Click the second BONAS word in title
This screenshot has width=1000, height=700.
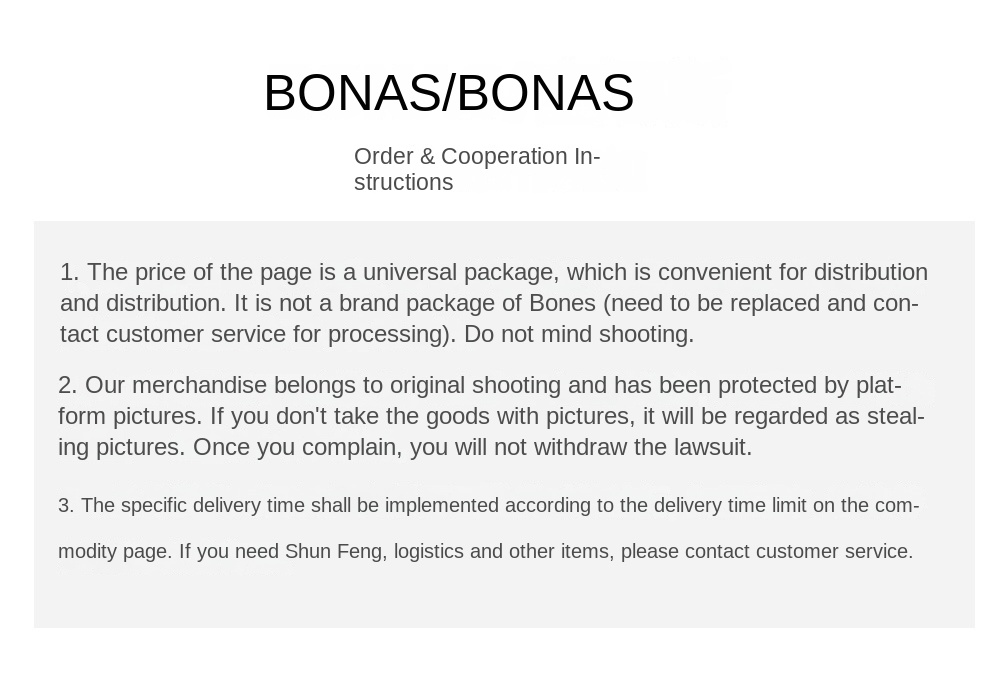(x=546, y=93)
